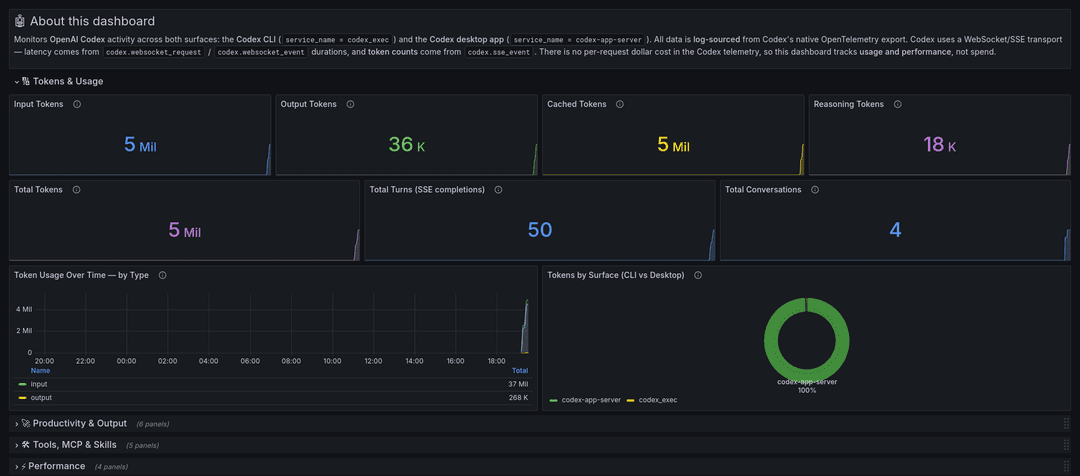Open info icon for Total Turns panel
The image size is (1080, 476).
tap(498, 189)
